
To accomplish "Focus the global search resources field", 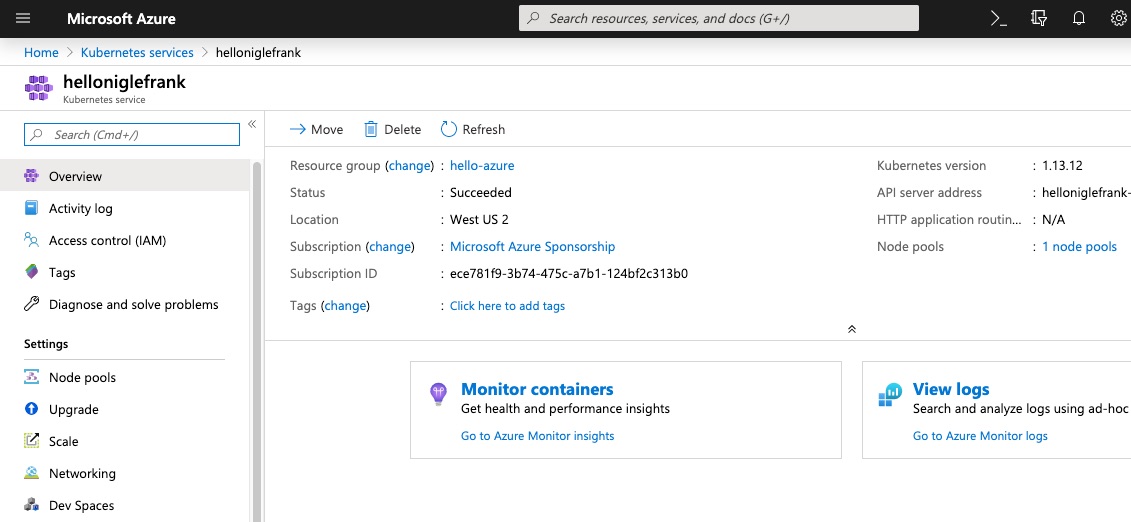I will click(x=718, y=19).
